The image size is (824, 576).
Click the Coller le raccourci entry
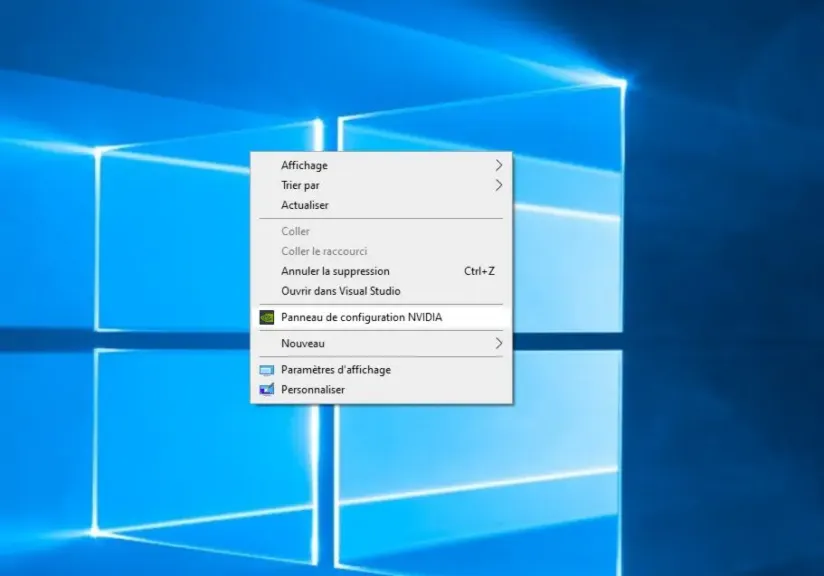point(381,252)
